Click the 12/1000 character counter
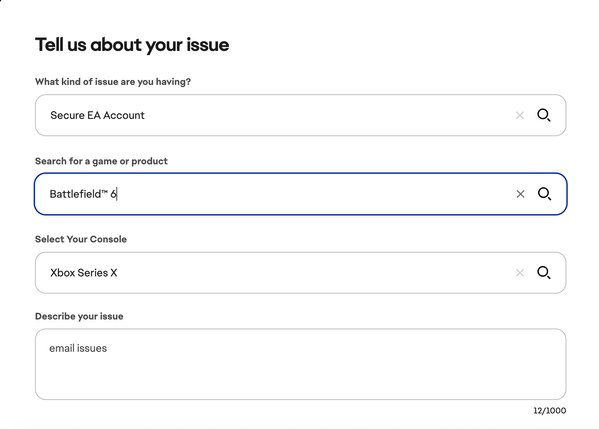The image size is (599, 429). pos(550,411)
